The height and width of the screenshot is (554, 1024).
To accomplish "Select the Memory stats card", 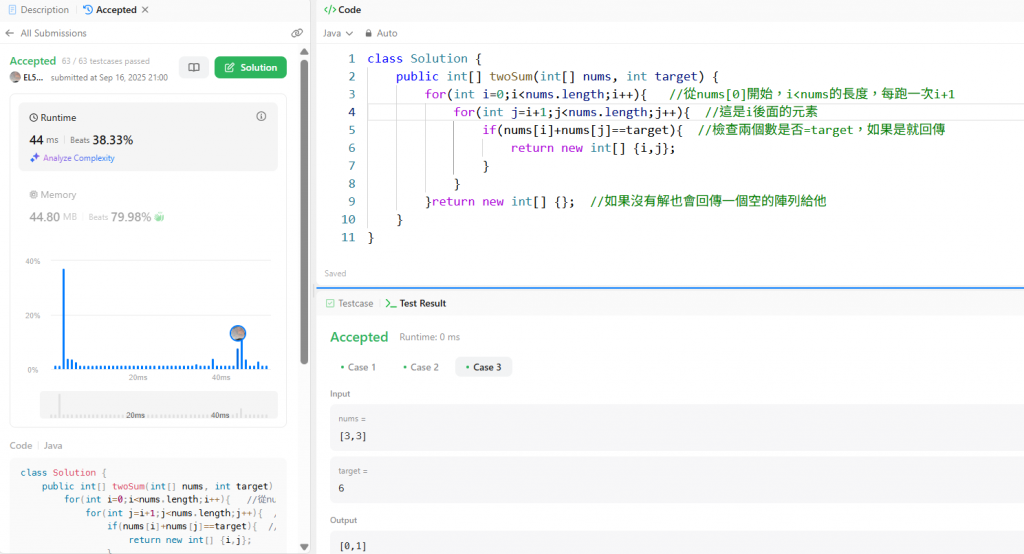I will pyautogui.click(x=148, y=206).
